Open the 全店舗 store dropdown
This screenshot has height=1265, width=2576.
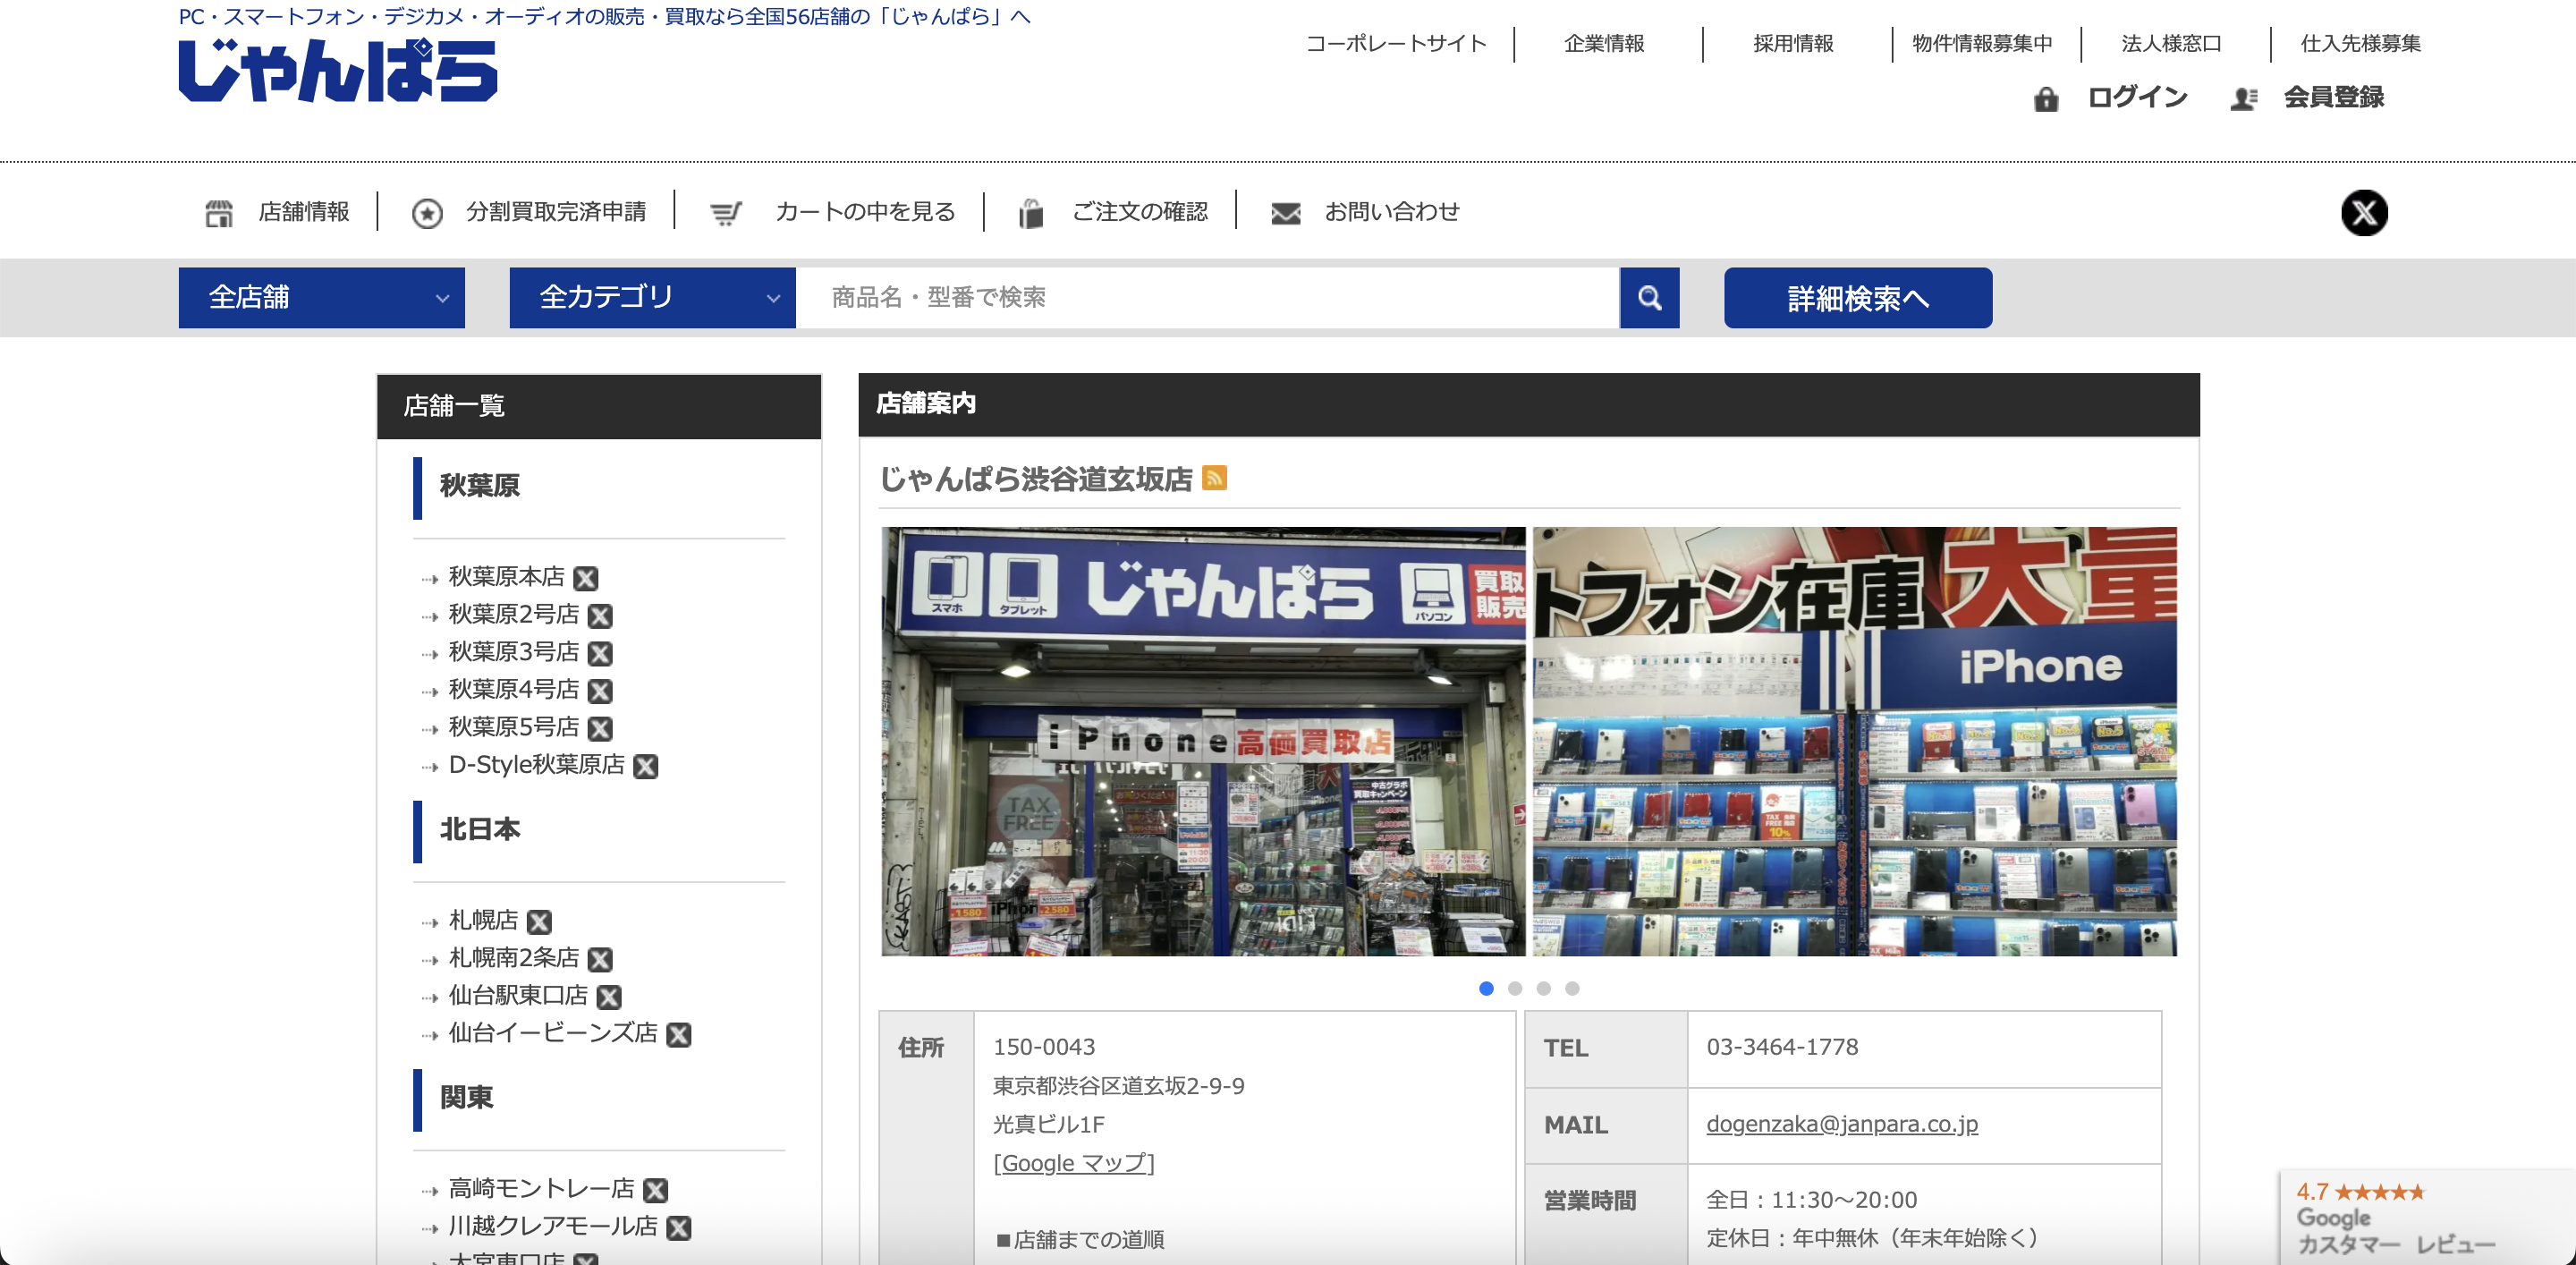tap(322, 297)
